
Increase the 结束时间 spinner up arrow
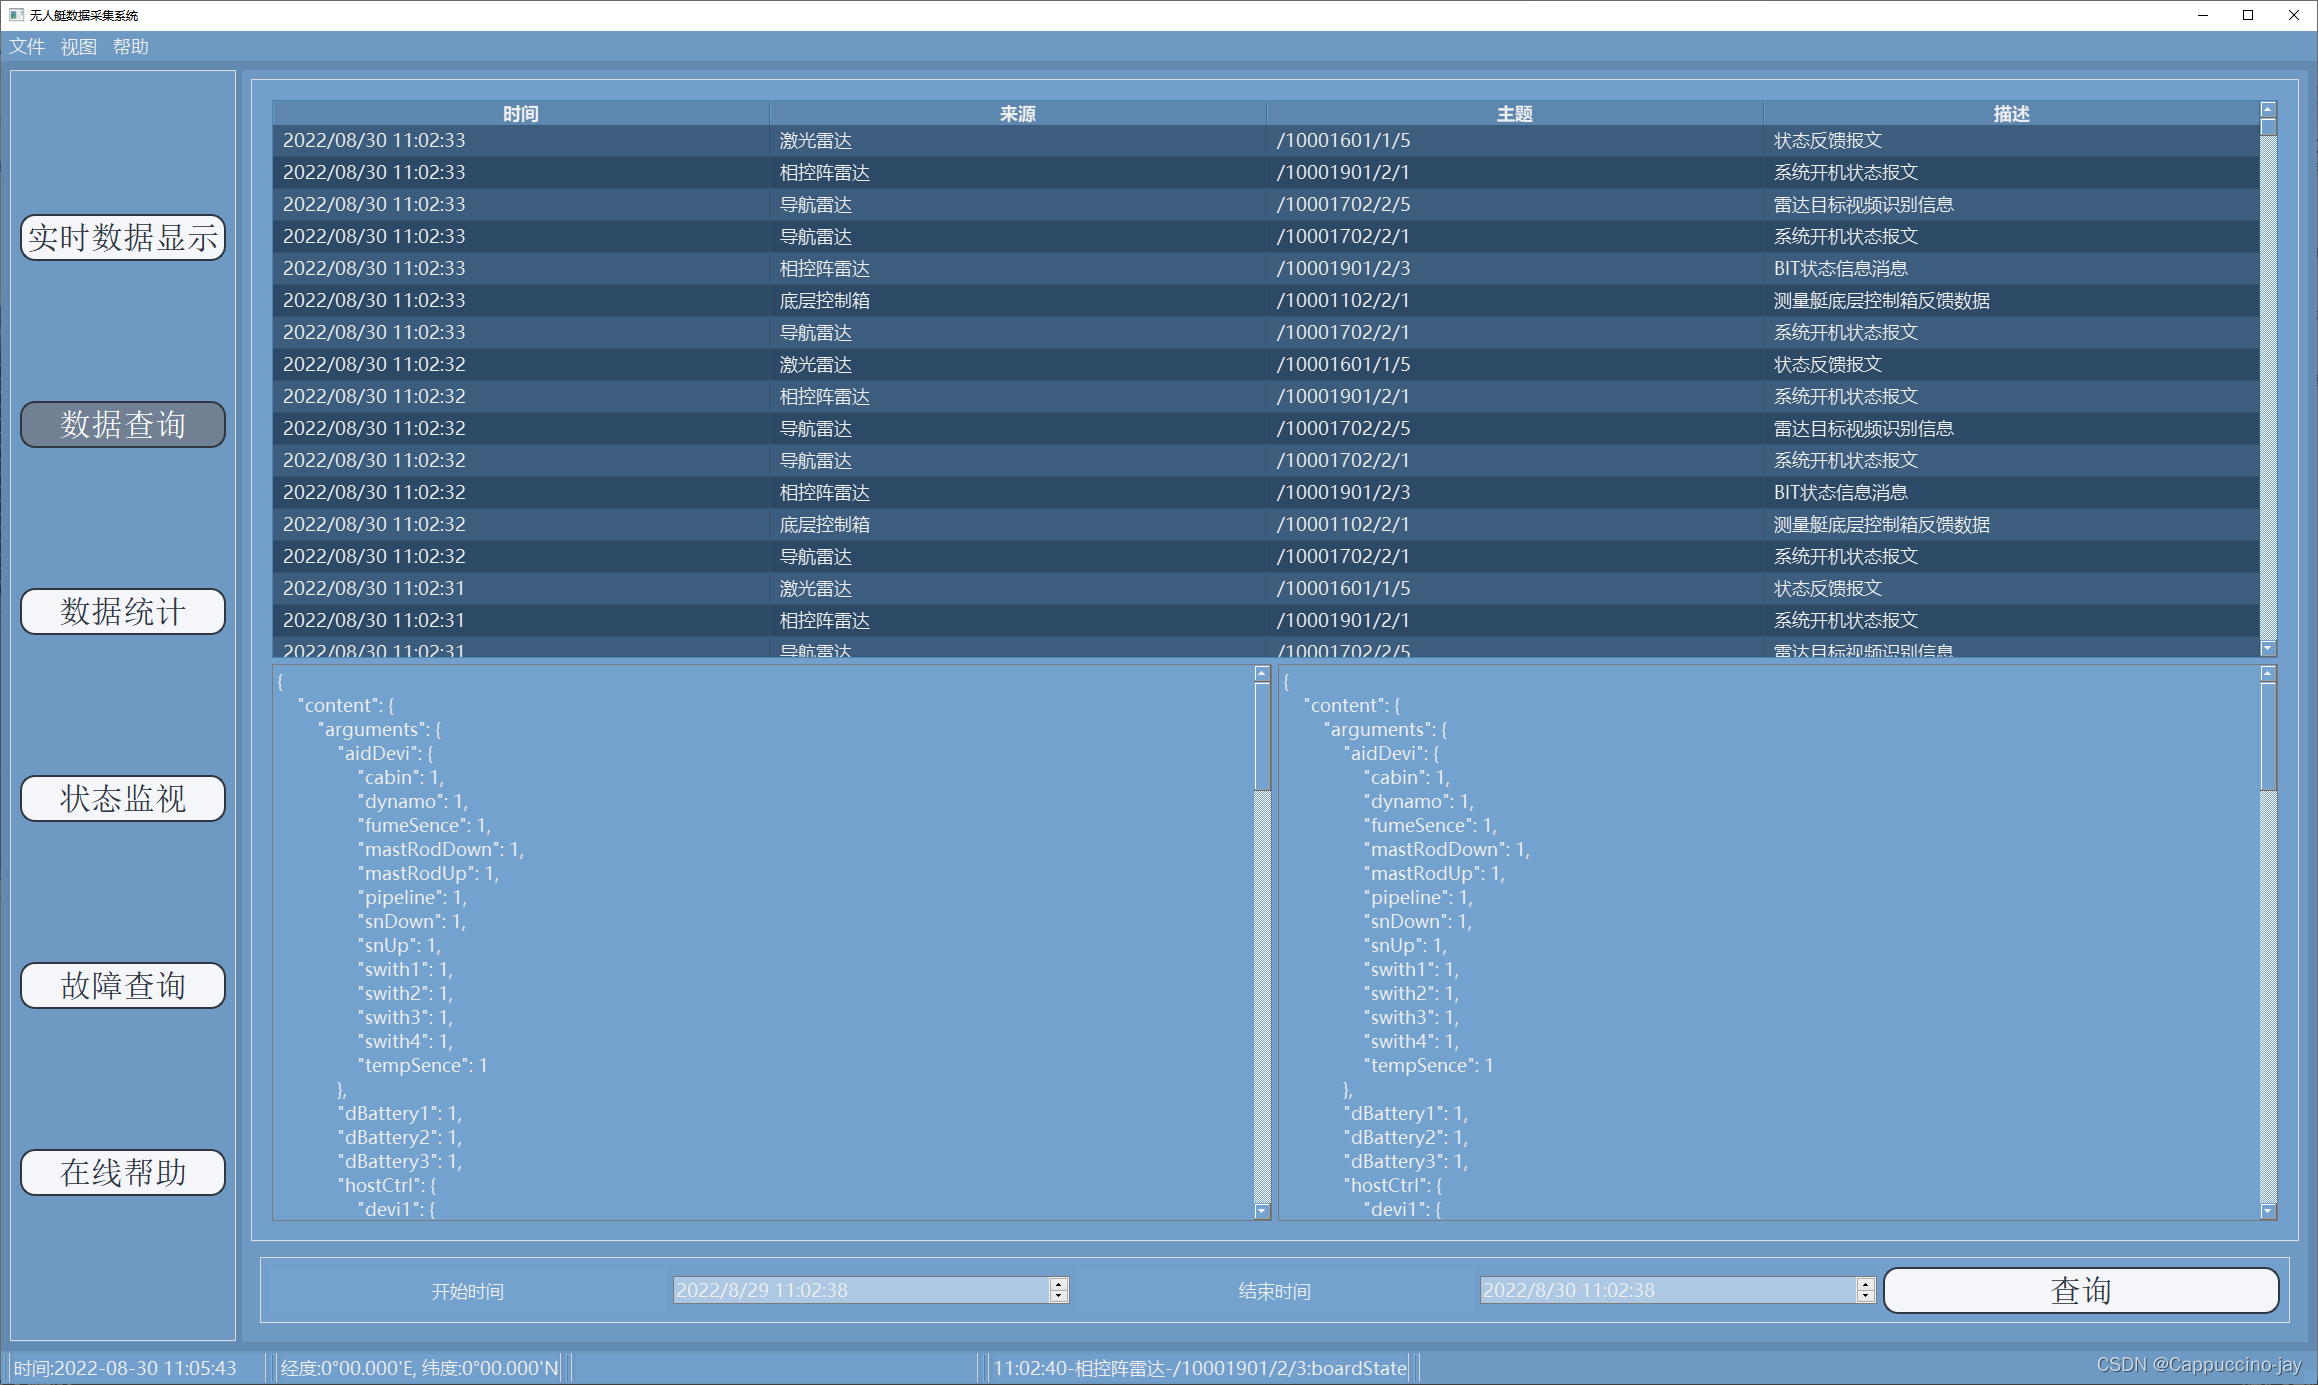pyautogui.click(x=1866, y=1284)
